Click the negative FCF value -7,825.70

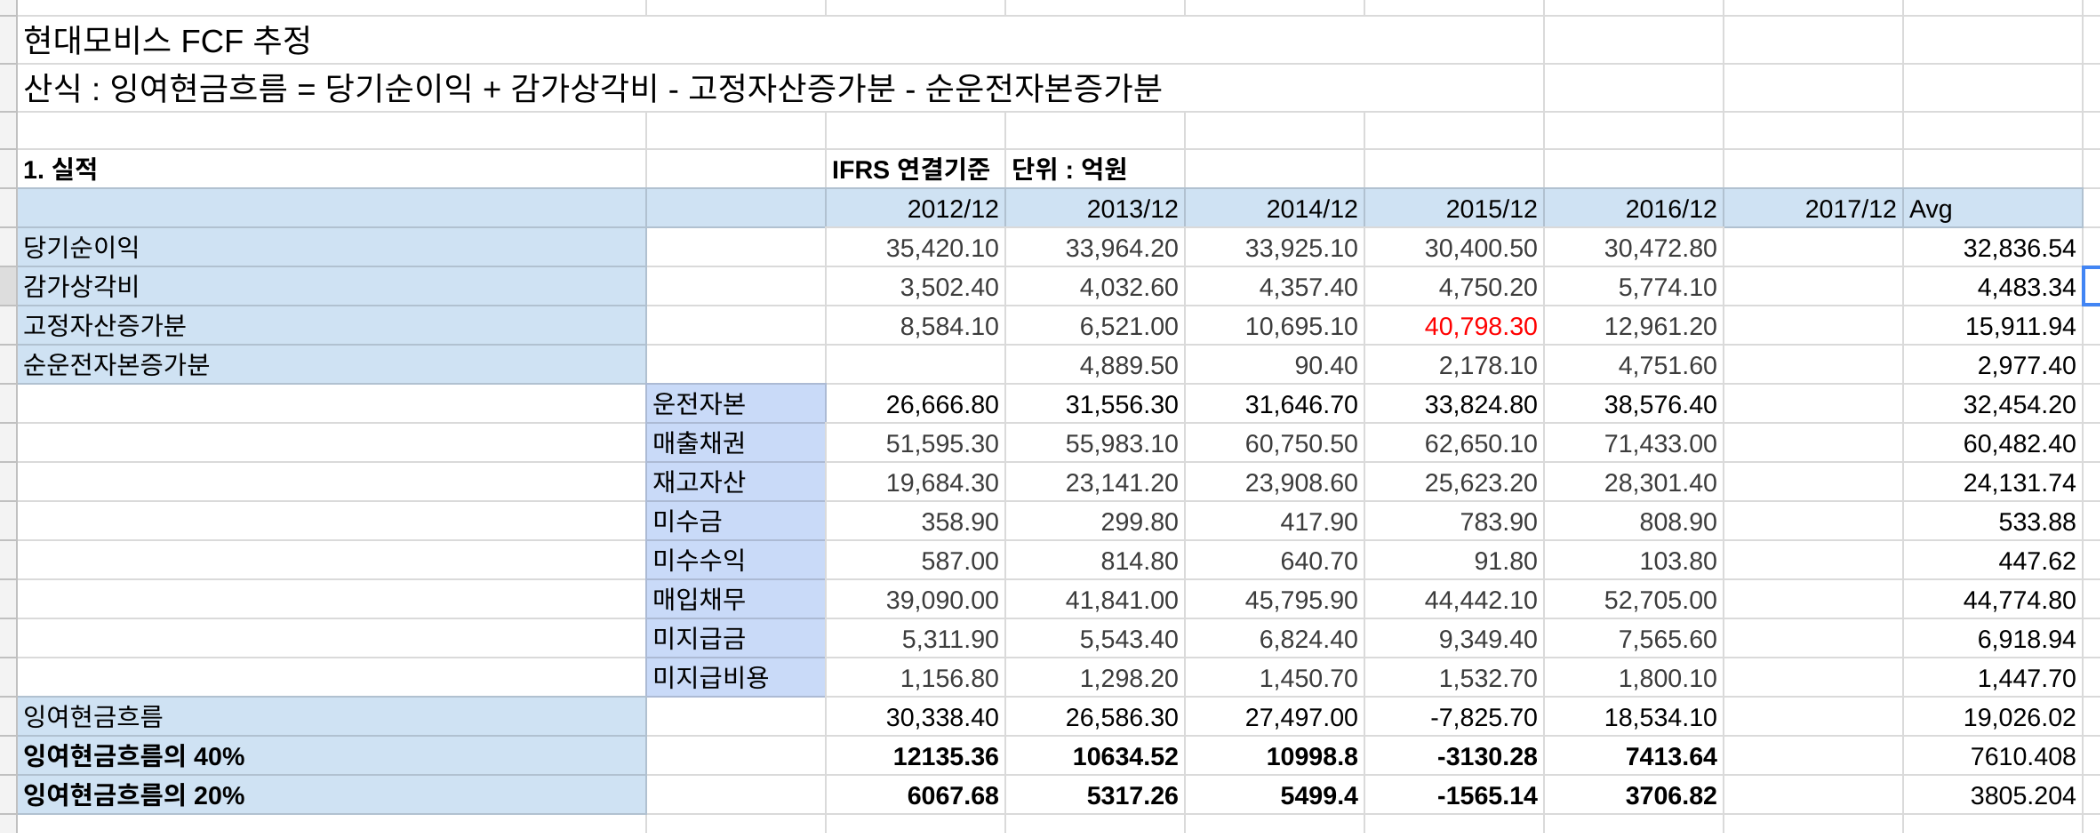coord(1455,717)
